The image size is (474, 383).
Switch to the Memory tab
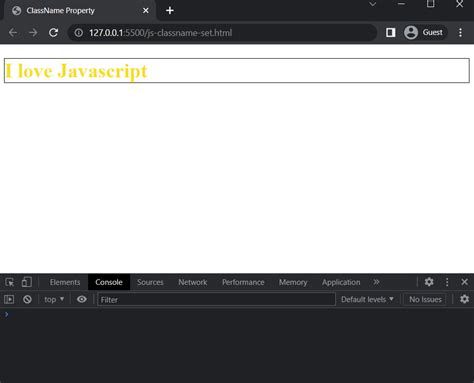(293, 282)
